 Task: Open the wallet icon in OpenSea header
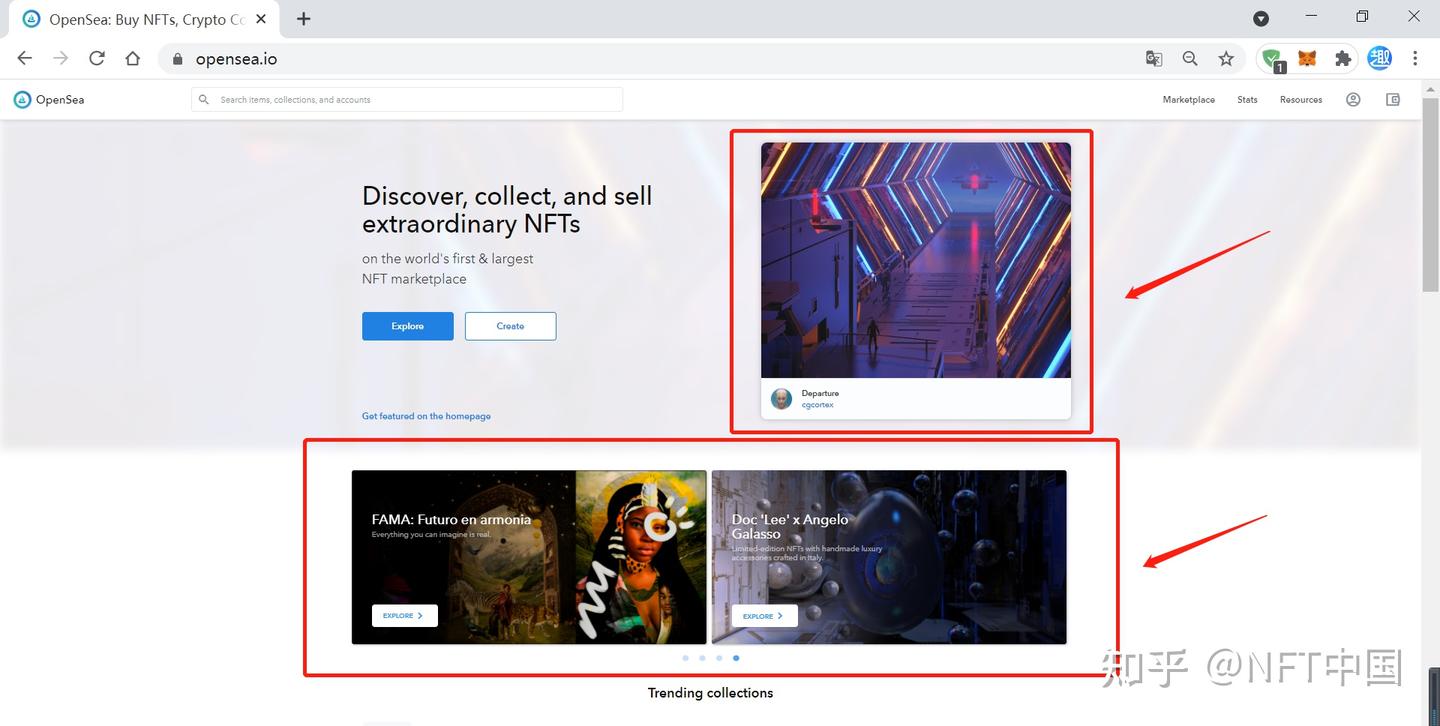pyautogui.click(x=1393, y=100)
